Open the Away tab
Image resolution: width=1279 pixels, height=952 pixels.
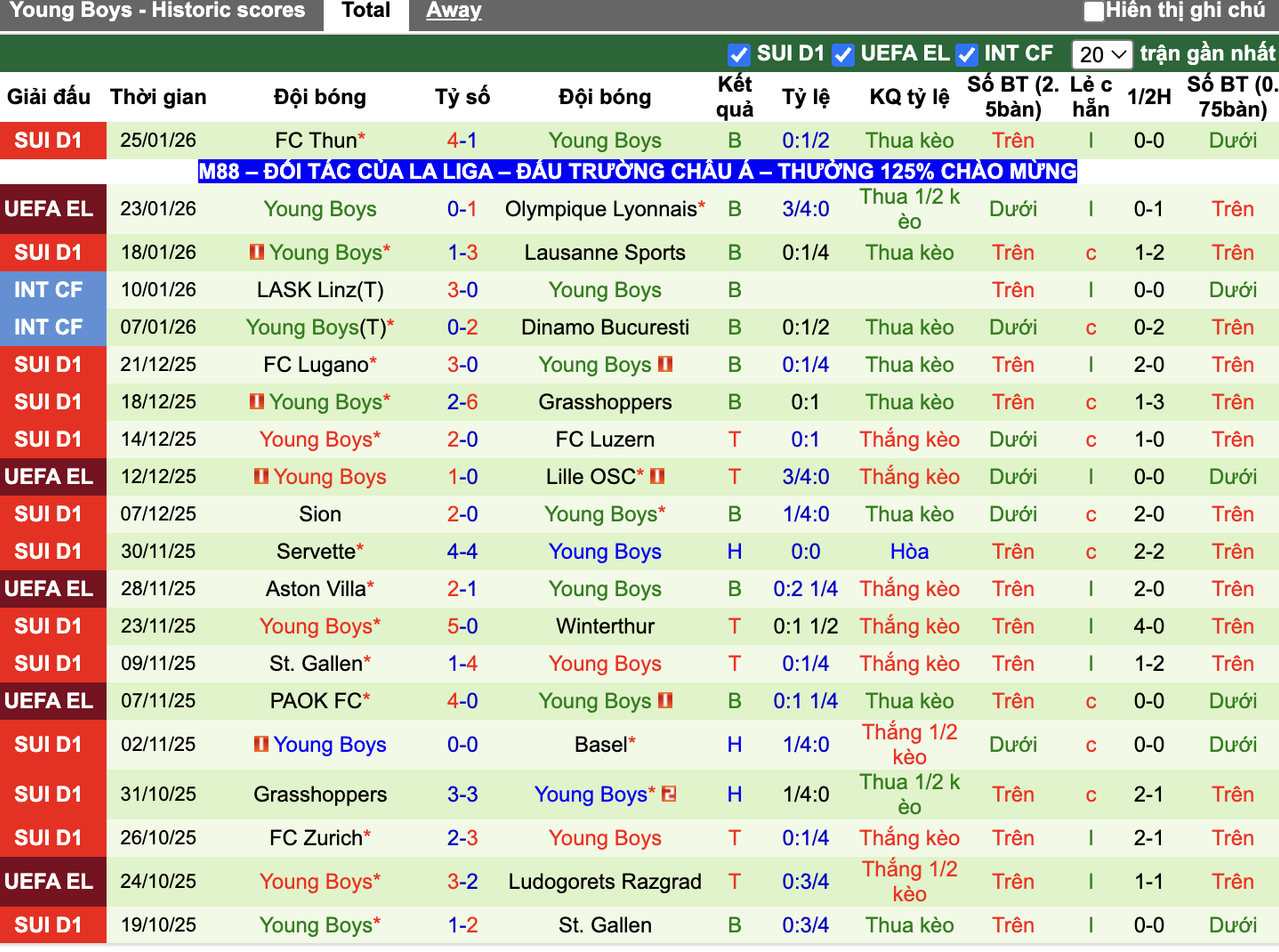pos(453,12)
